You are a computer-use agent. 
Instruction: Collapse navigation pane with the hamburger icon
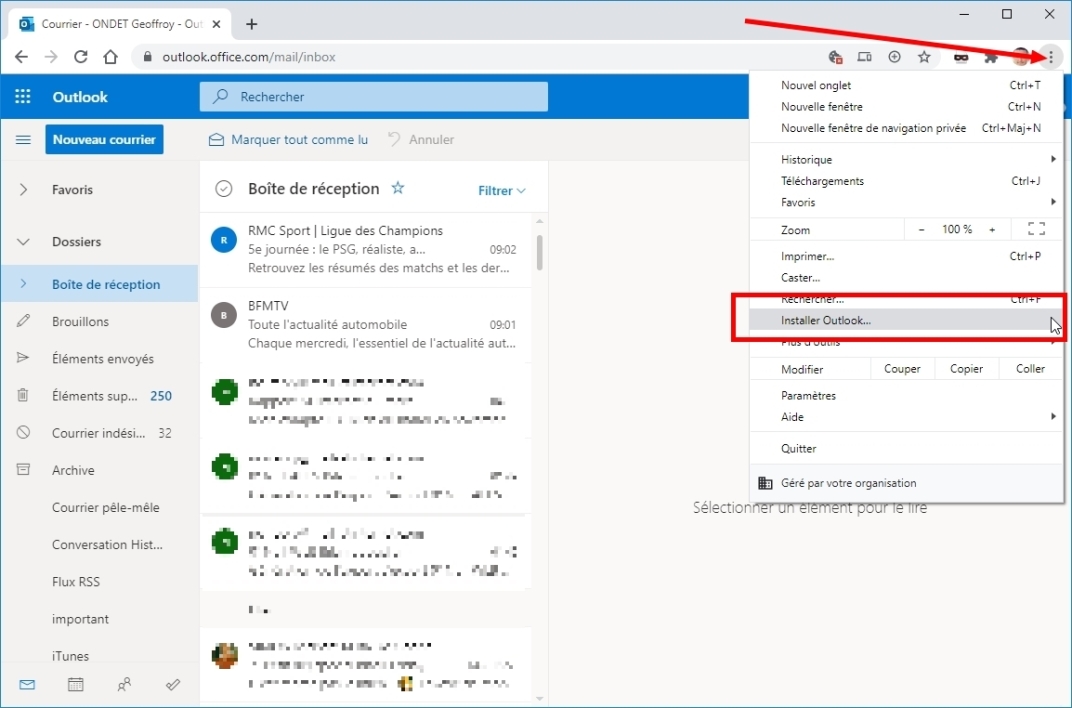[23, 139]
